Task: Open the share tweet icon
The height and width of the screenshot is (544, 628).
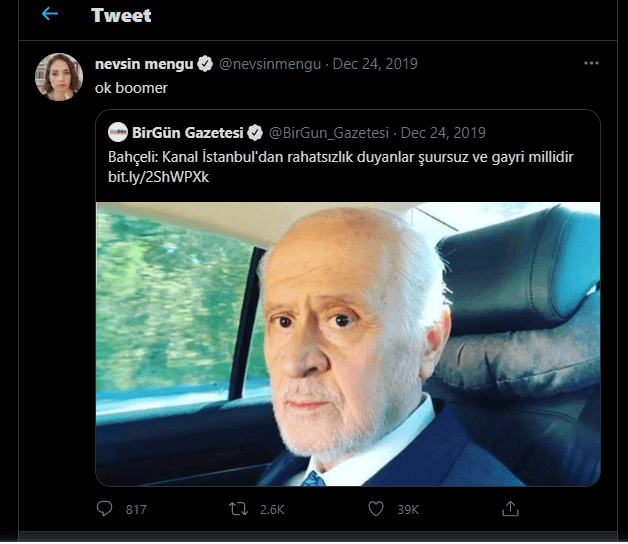Action: coord(511,509)
